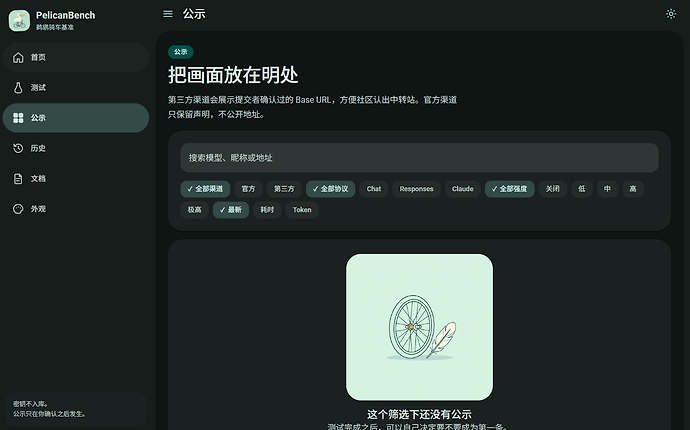
Task: Focus the 搜索模型、昵称或地址 search field
Action: tap(419, 158)
